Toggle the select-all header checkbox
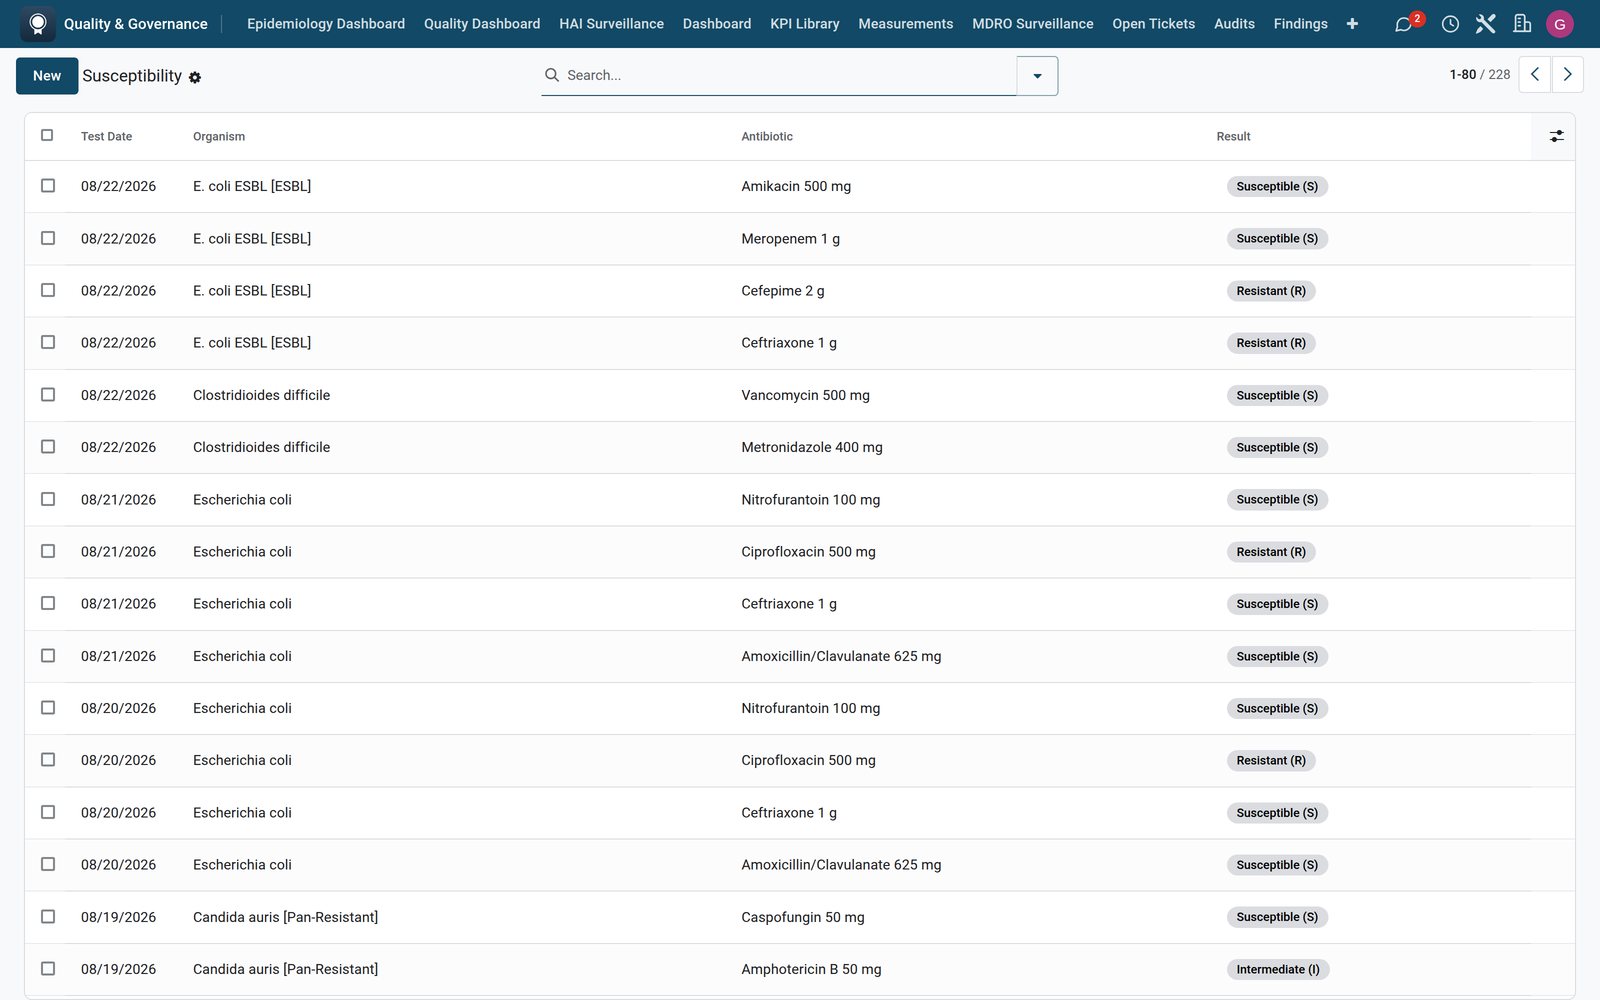The height and width of the screenshot is (1000, 1600). point(47,135)
